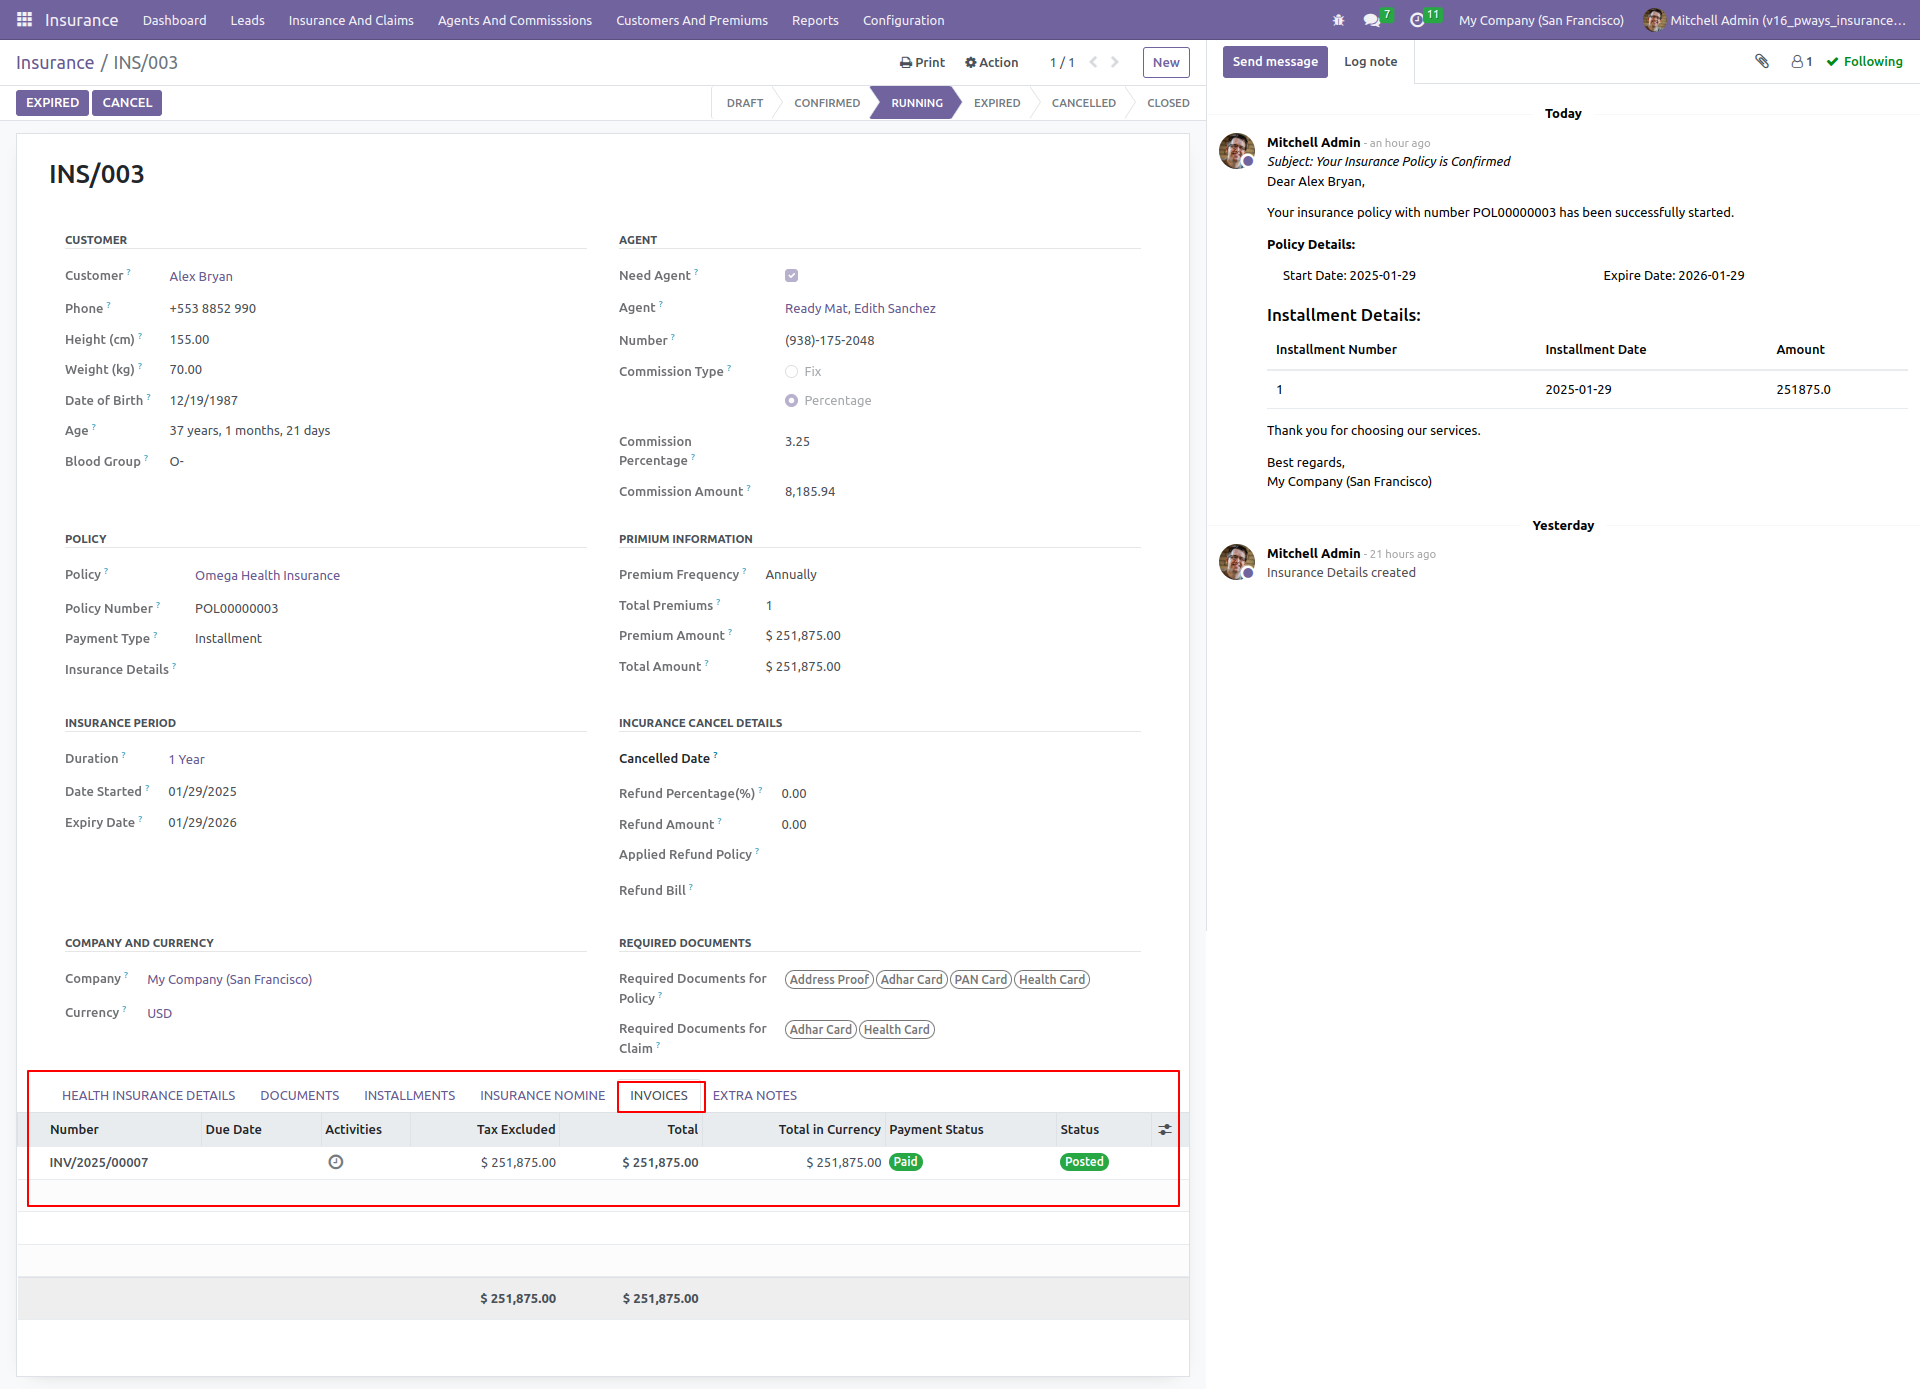Open the Configuration menu
The width and height of the screenshot is (1920, 1389).
click(x=903, y=20)
